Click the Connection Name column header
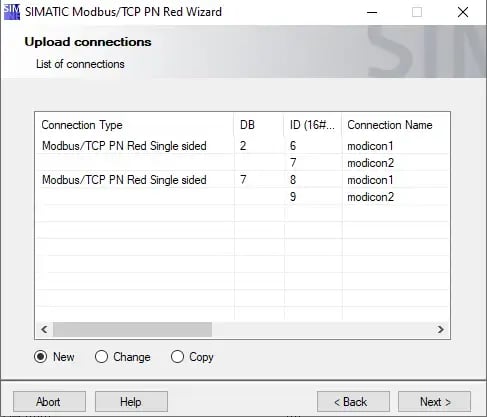487x417 pixels. pos(396,125)
